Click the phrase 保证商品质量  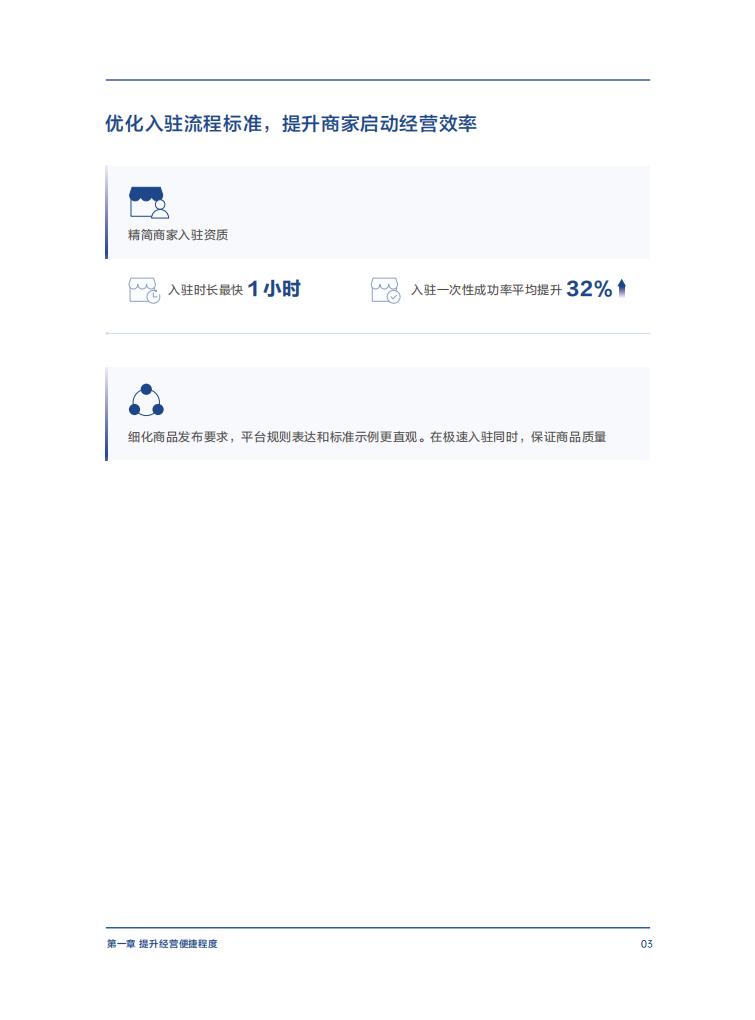[568, 436]
